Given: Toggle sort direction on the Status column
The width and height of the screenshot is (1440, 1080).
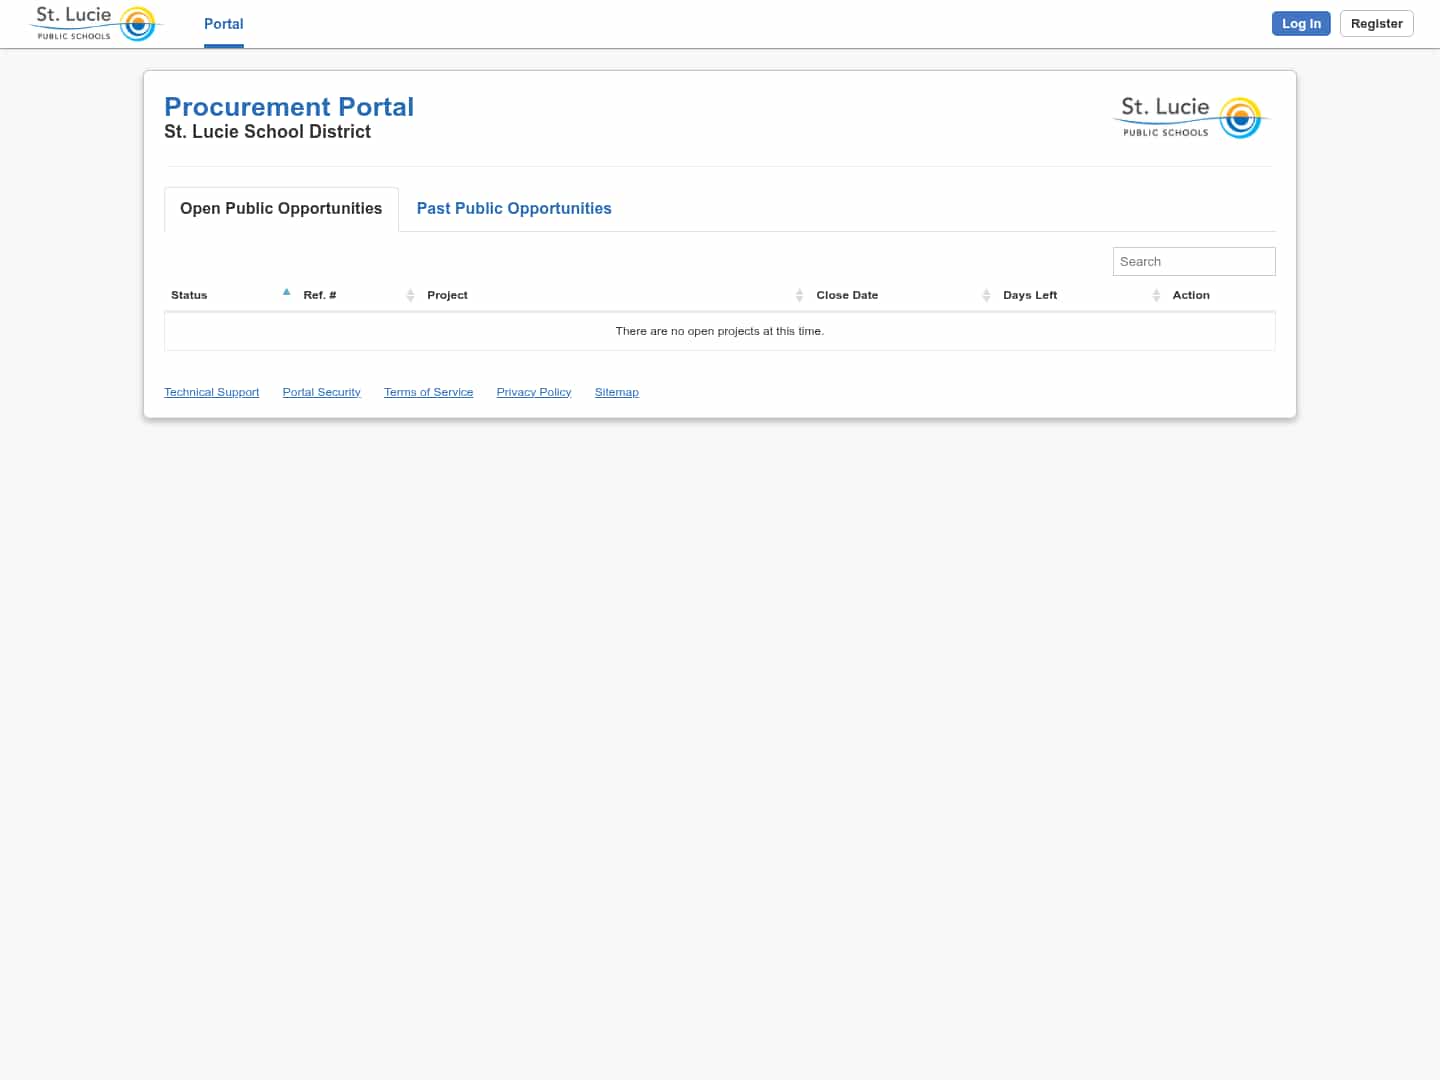Looking at the screenshot, I should tap(189, 295).
